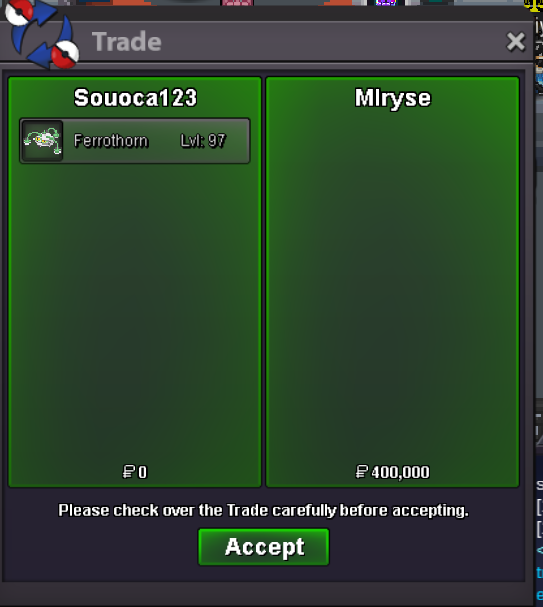Select the Ferrothorn Lvl 97 trade entry

[135, 141]
